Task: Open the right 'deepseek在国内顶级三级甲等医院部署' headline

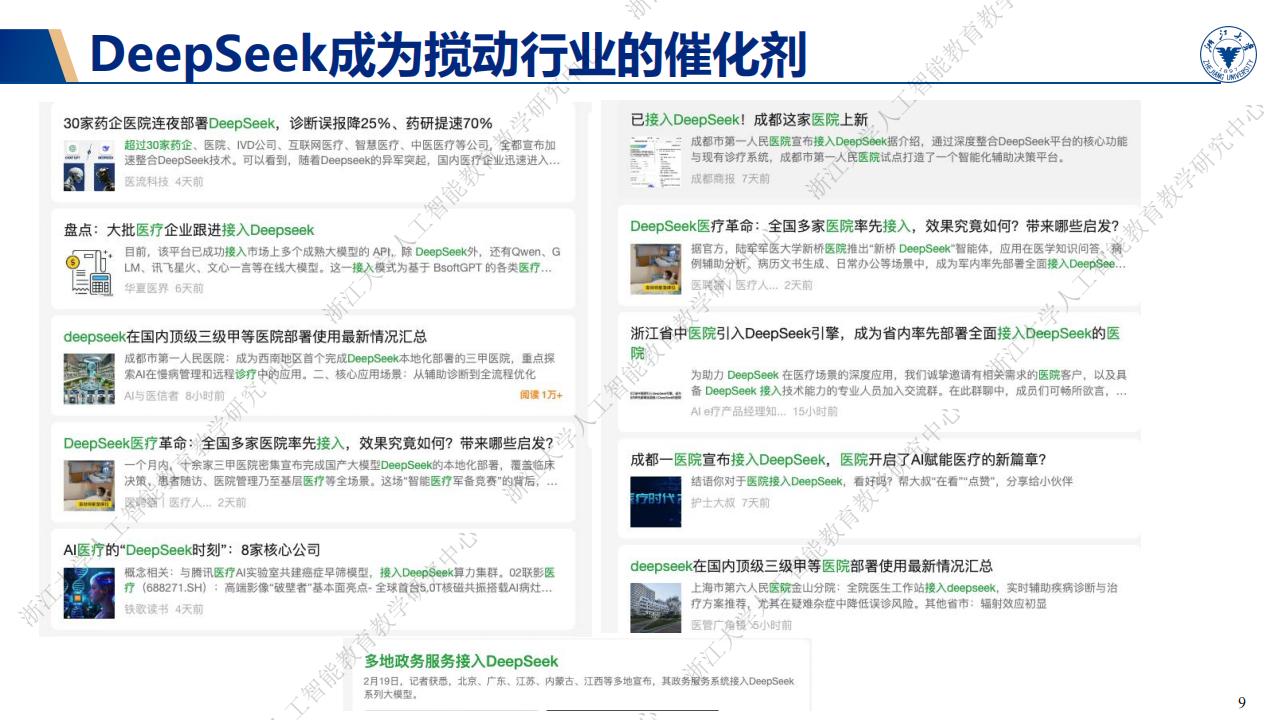Action: [x=811, y=566]
